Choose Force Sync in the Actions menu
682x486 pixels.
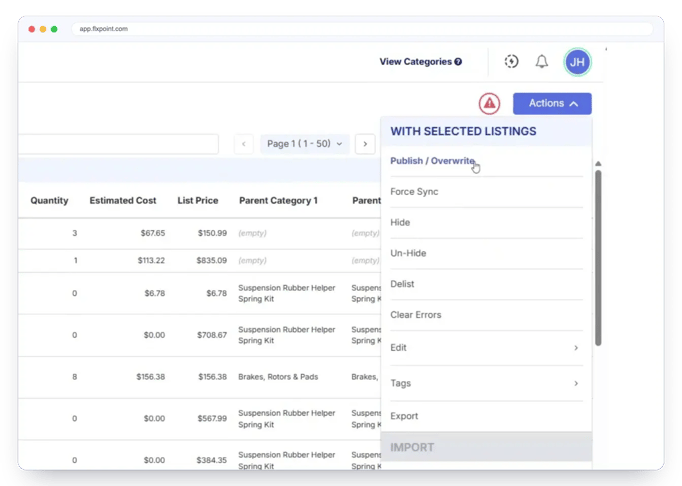coord(414,191)
